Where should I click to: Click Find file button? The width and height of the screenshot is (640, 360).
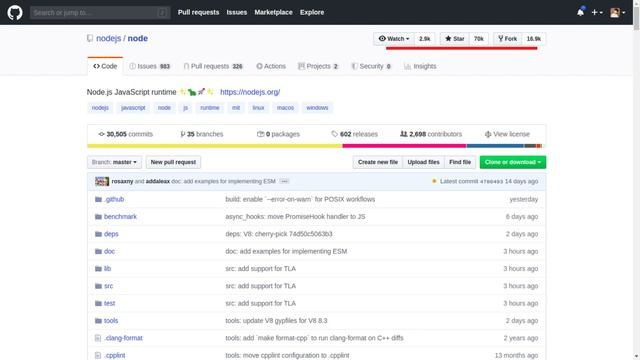tap(460, 162)
